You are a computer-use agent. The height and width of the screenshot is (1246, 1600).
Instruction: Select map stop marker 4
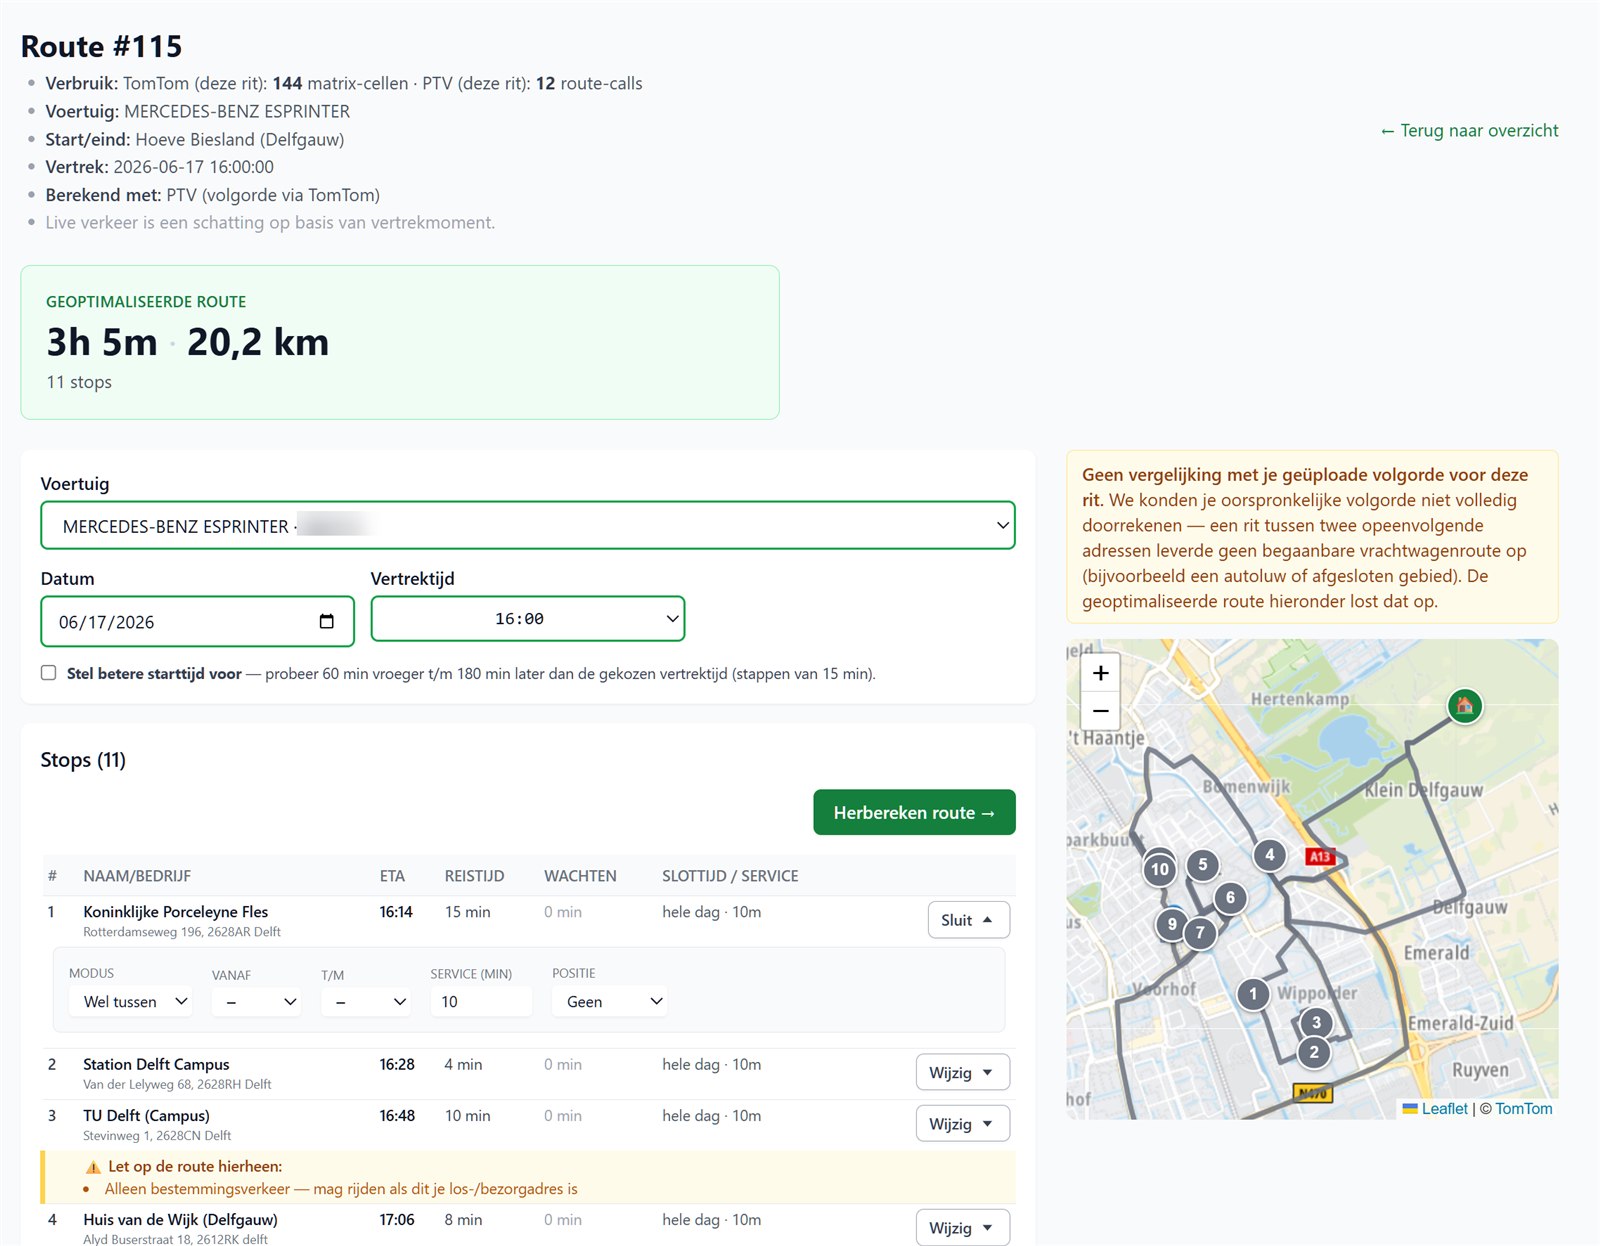[x=1269, y=855]
